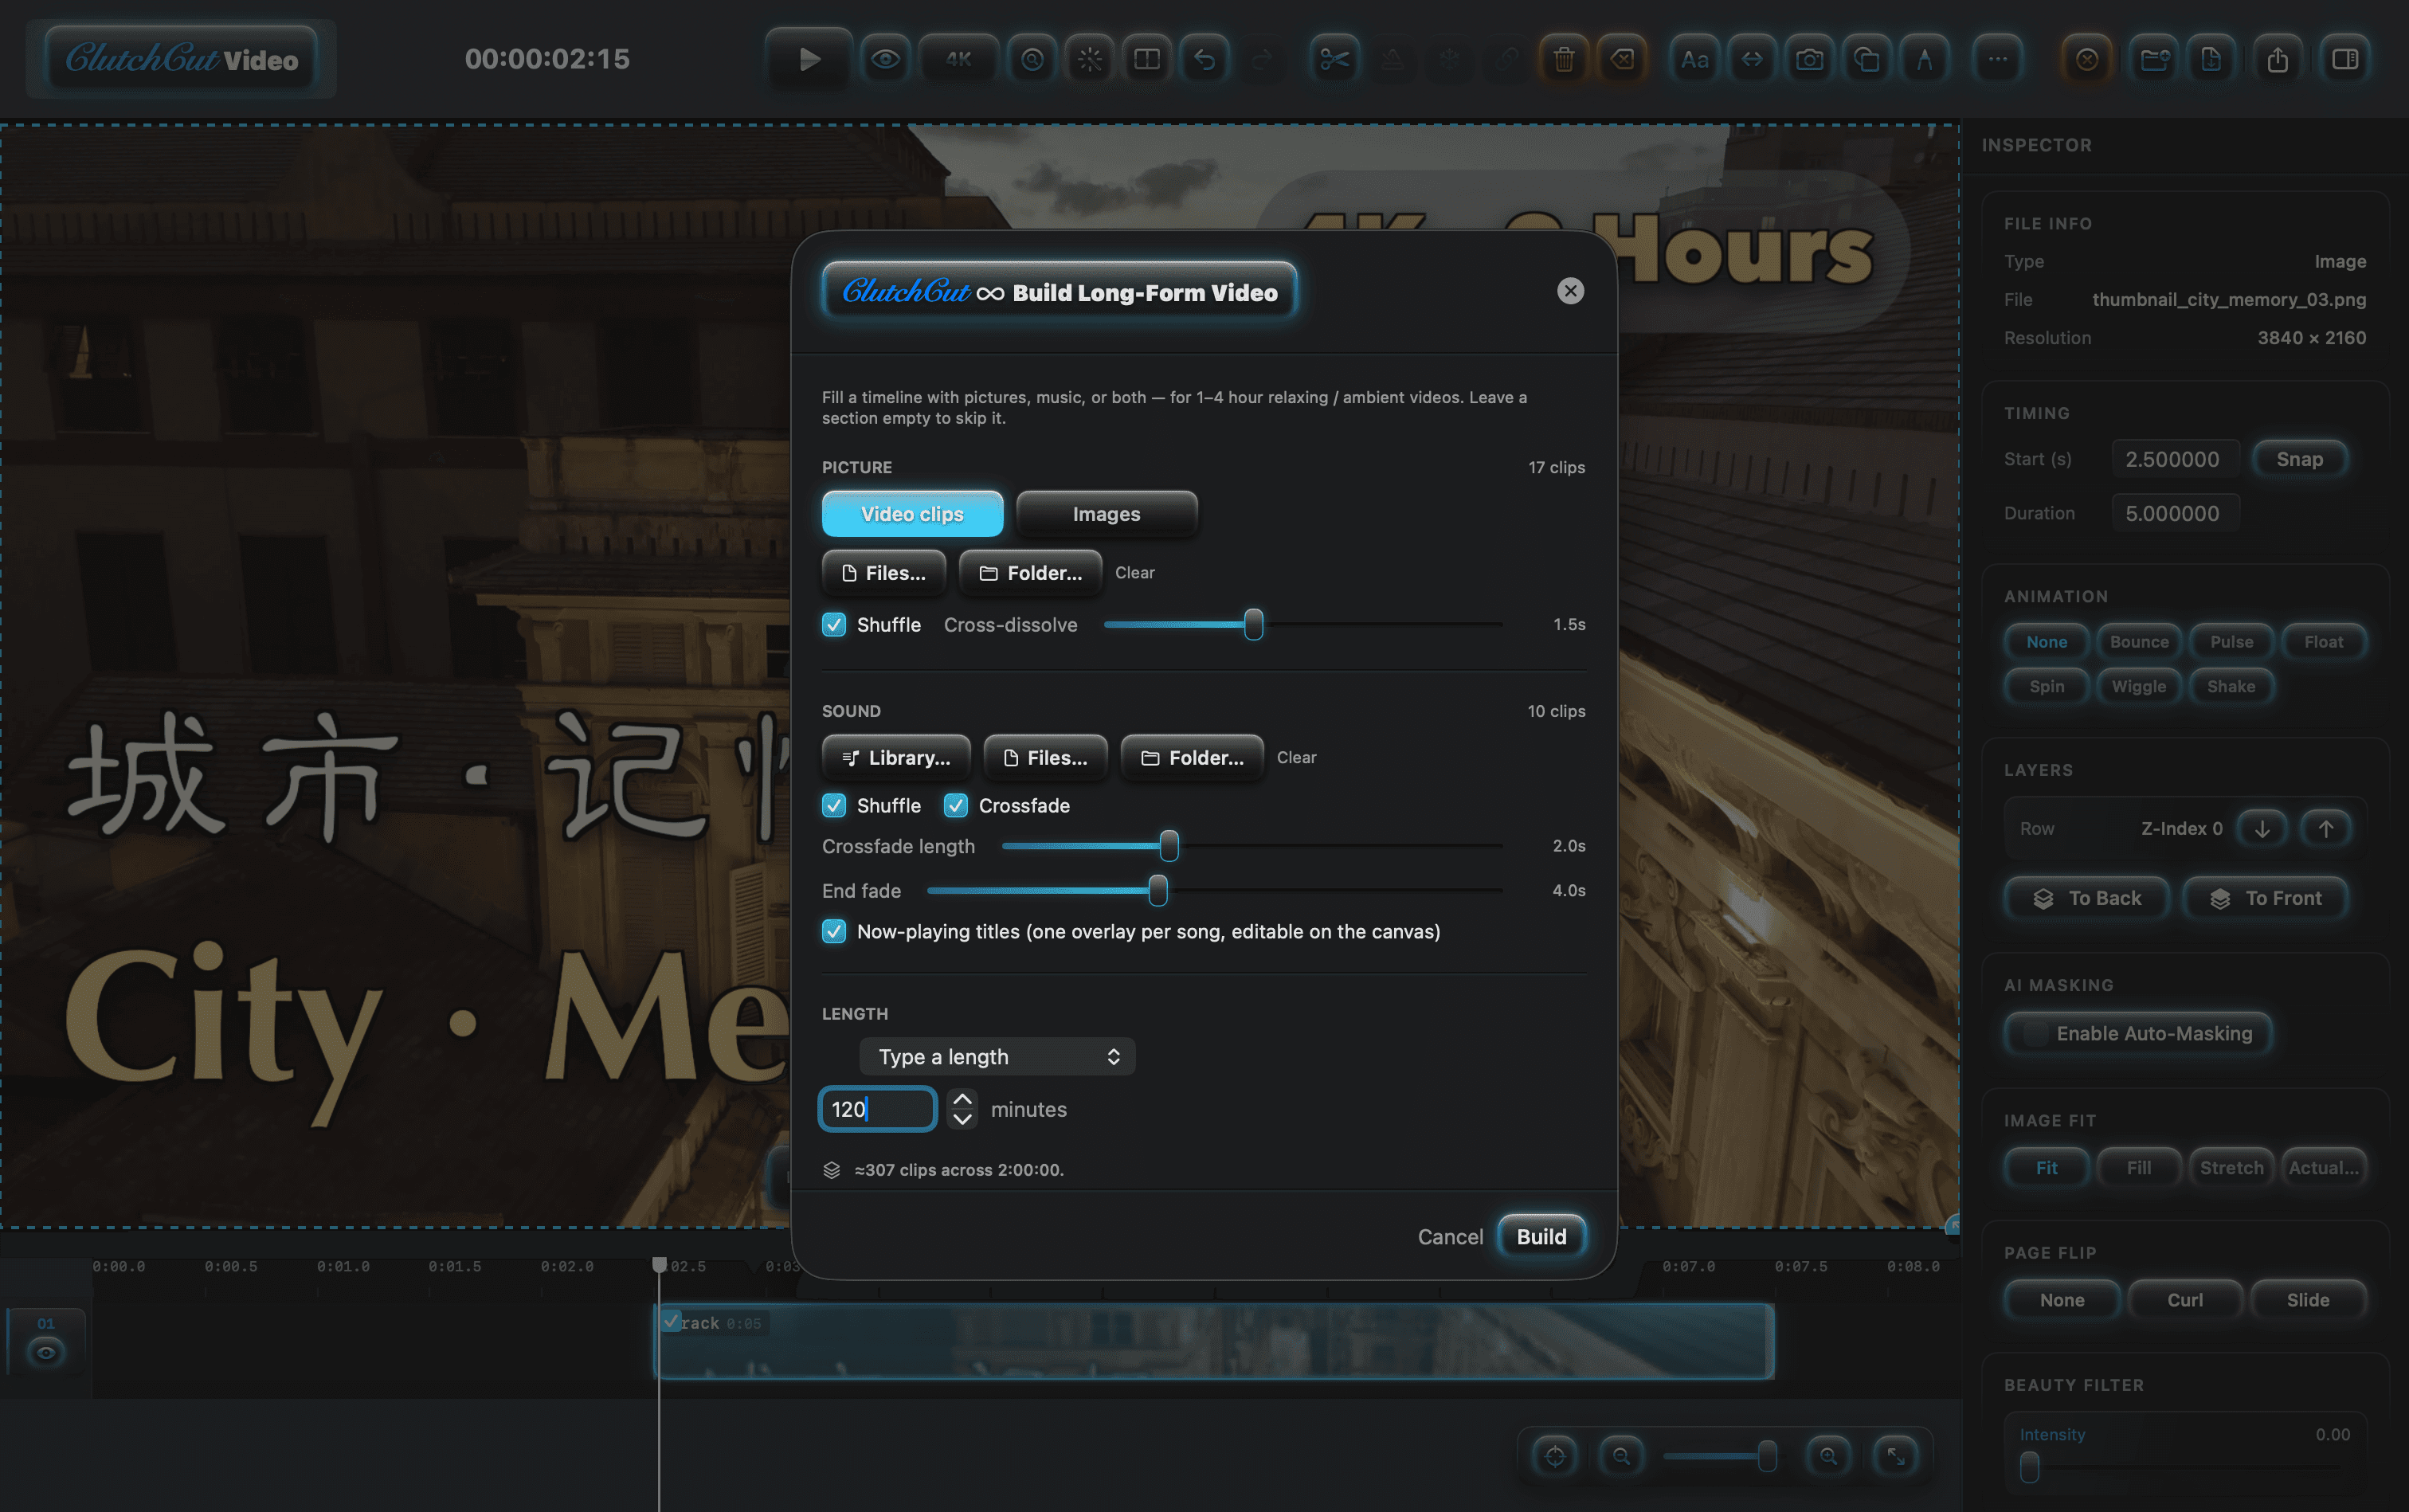Click the Duration field in Timing
This screenshot has height=1512, width=2409.
point(2175,513)
